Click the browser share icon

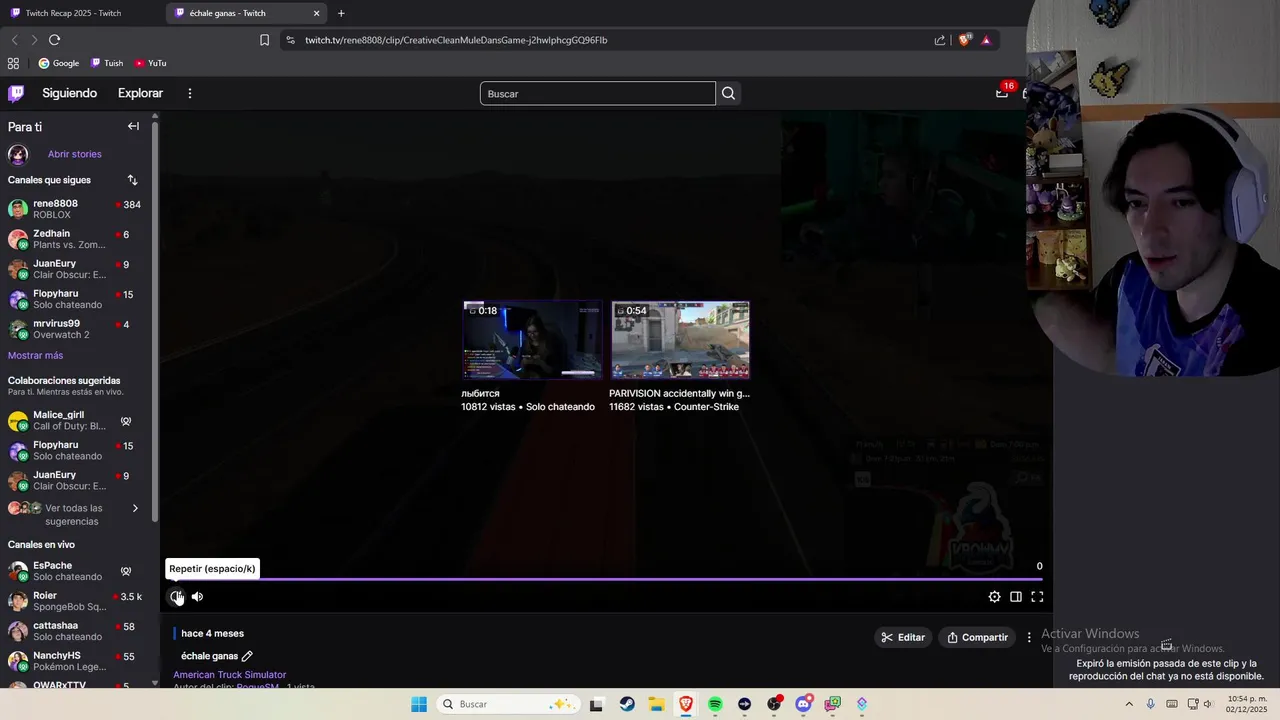click(x=940, y=40)
